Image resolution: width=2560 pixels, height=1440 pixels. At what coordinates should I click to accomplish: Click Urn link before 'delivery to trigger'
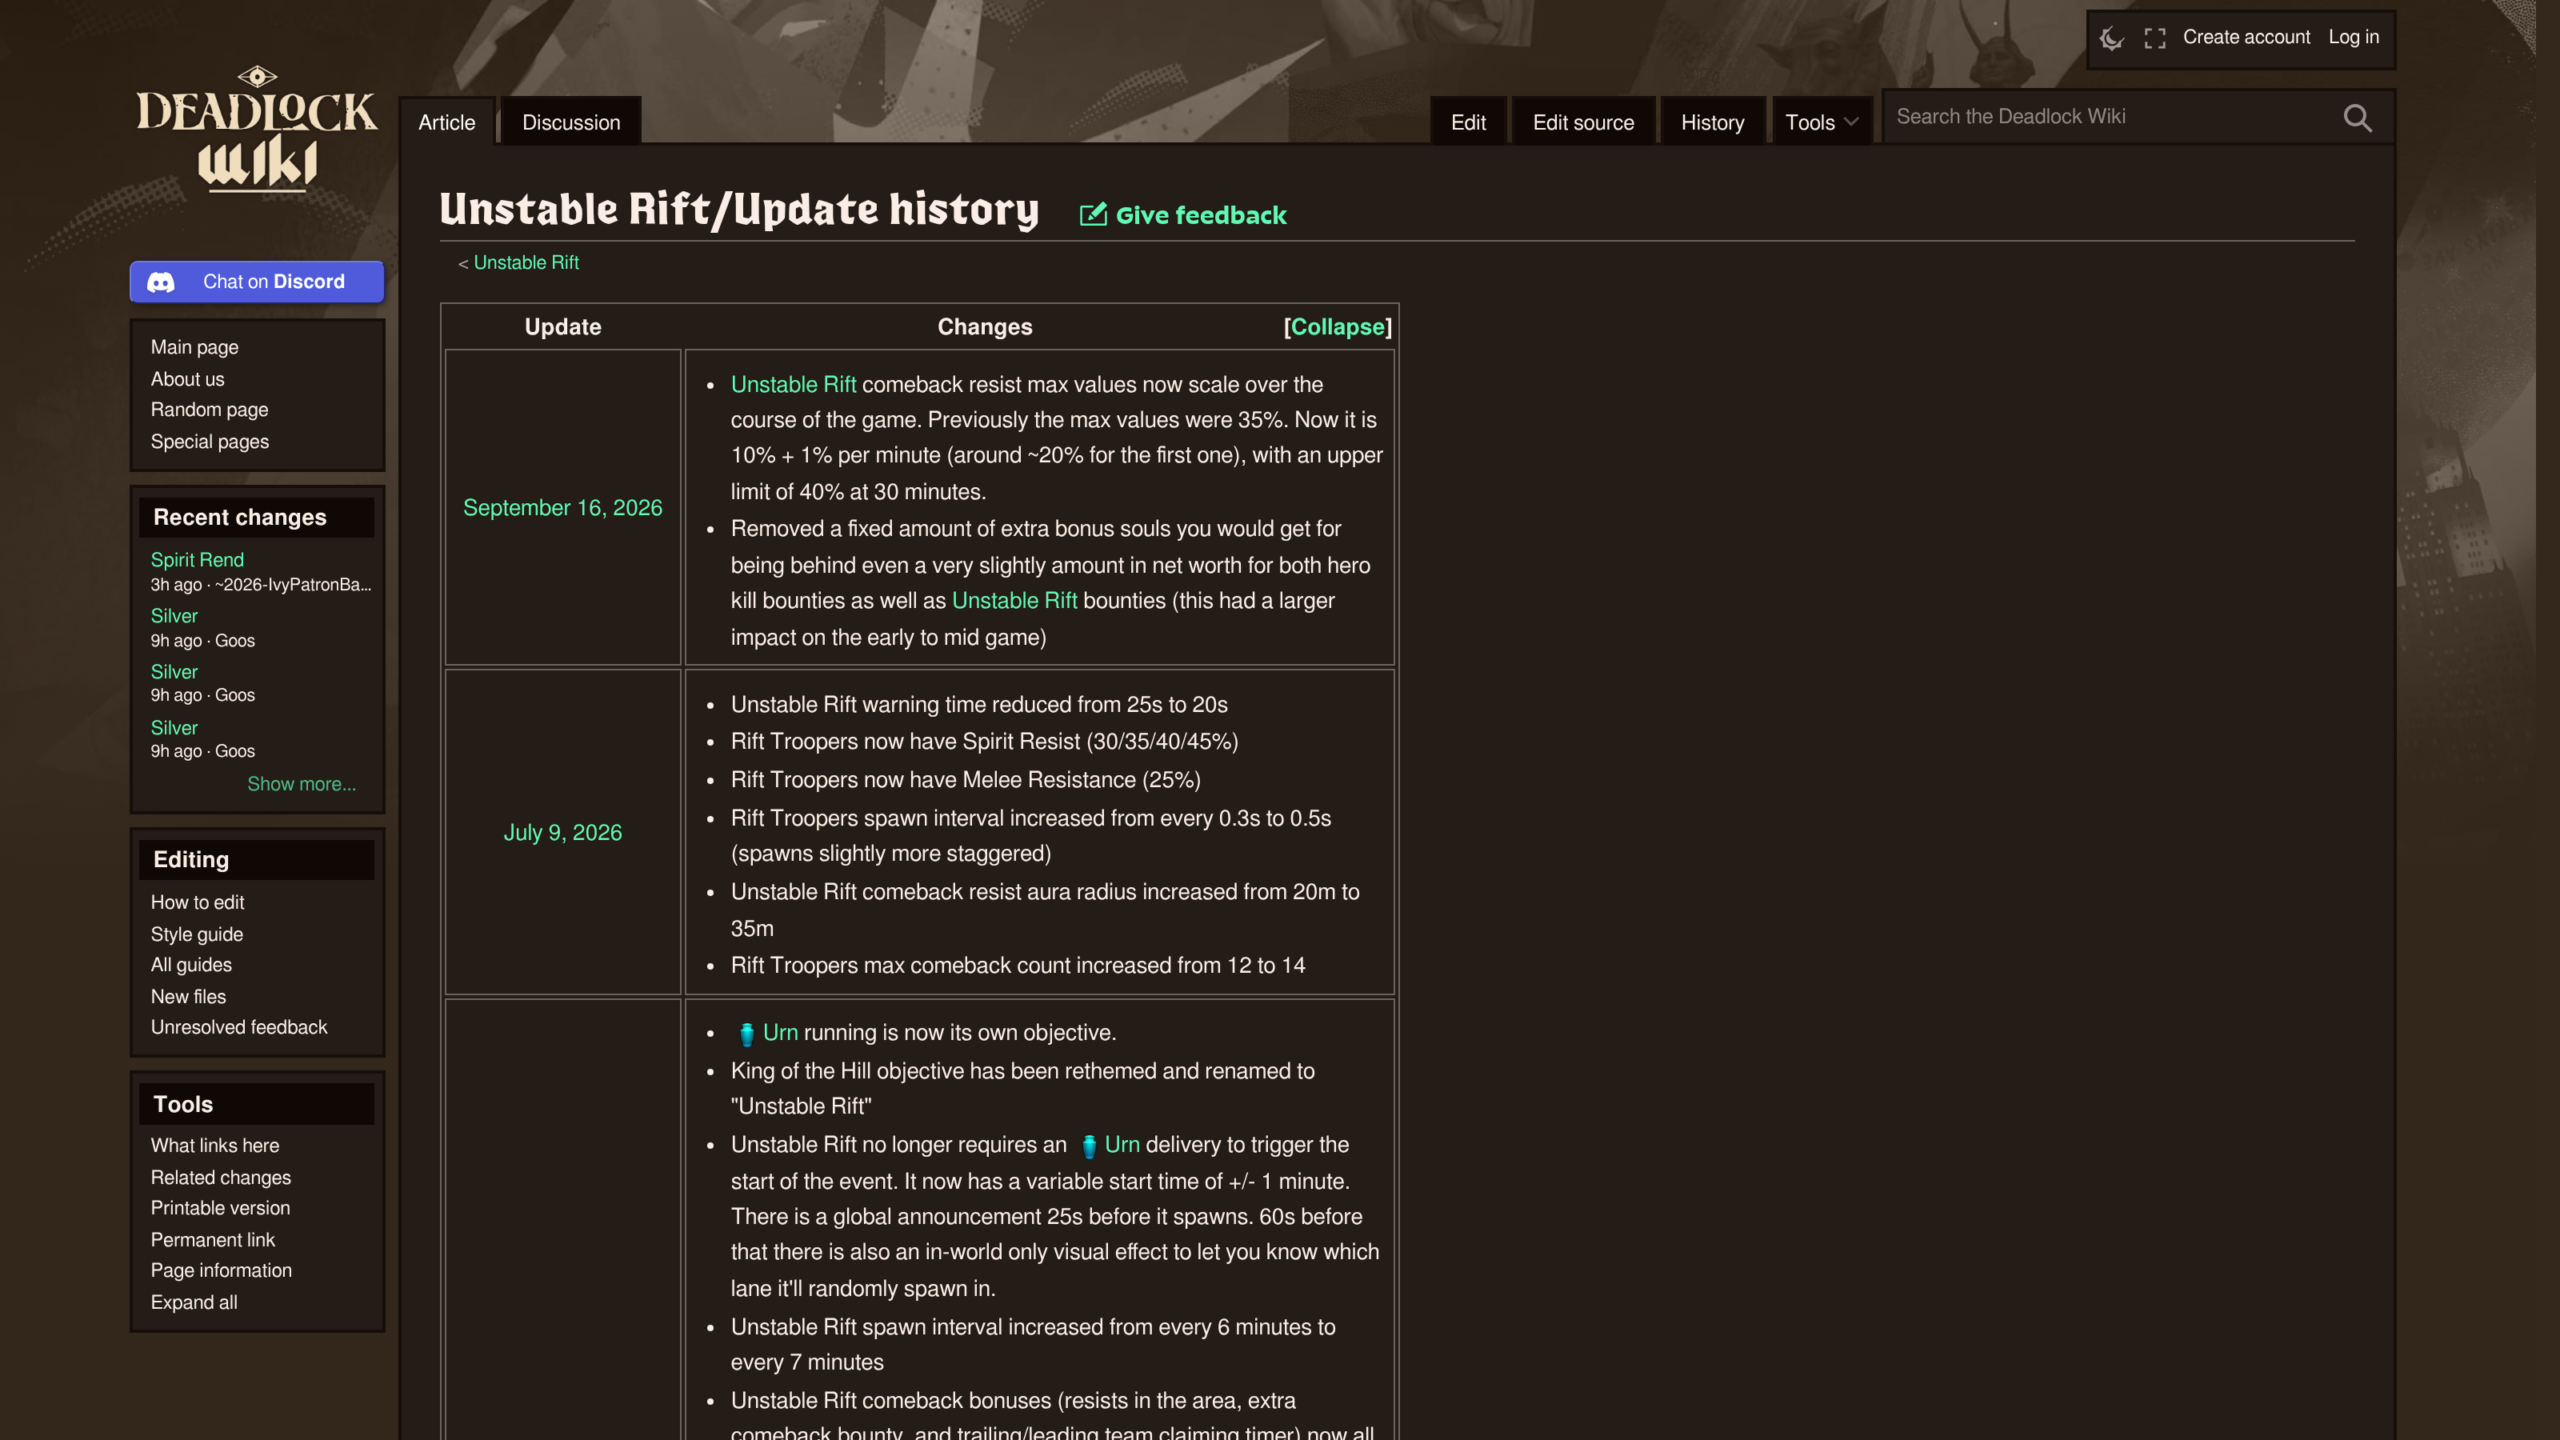1122,1145
